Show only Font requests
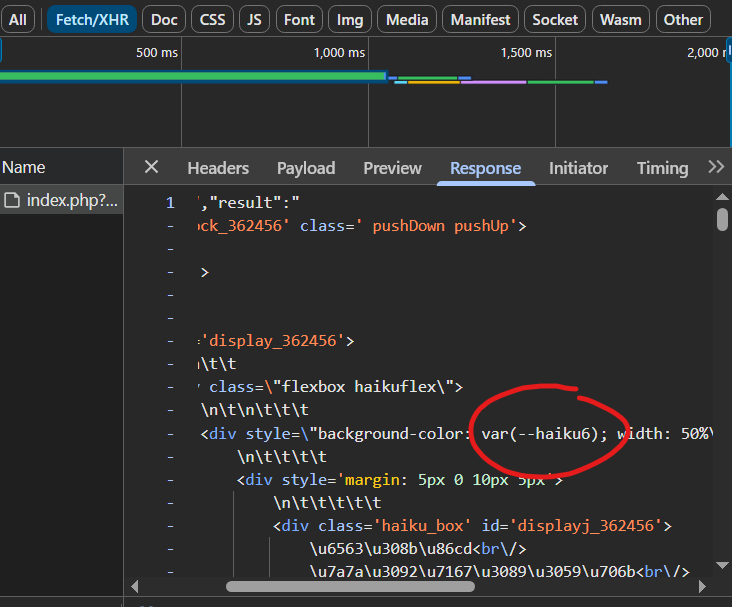The width and height of the screenshot is (732, 607). point(299,19)
